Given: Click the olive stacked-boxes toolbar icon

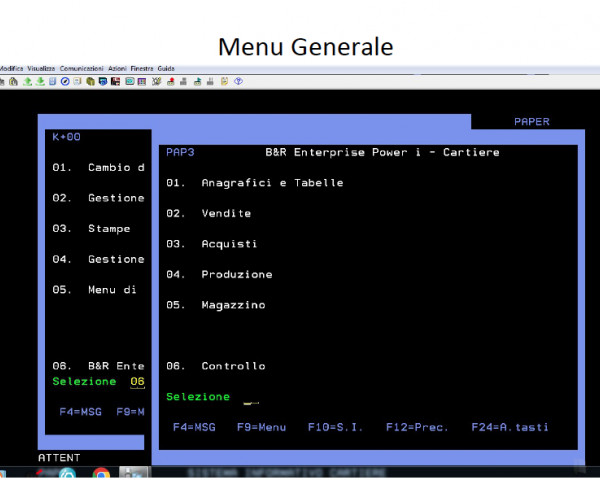Looking at the screenshot, I should [91, 82].
